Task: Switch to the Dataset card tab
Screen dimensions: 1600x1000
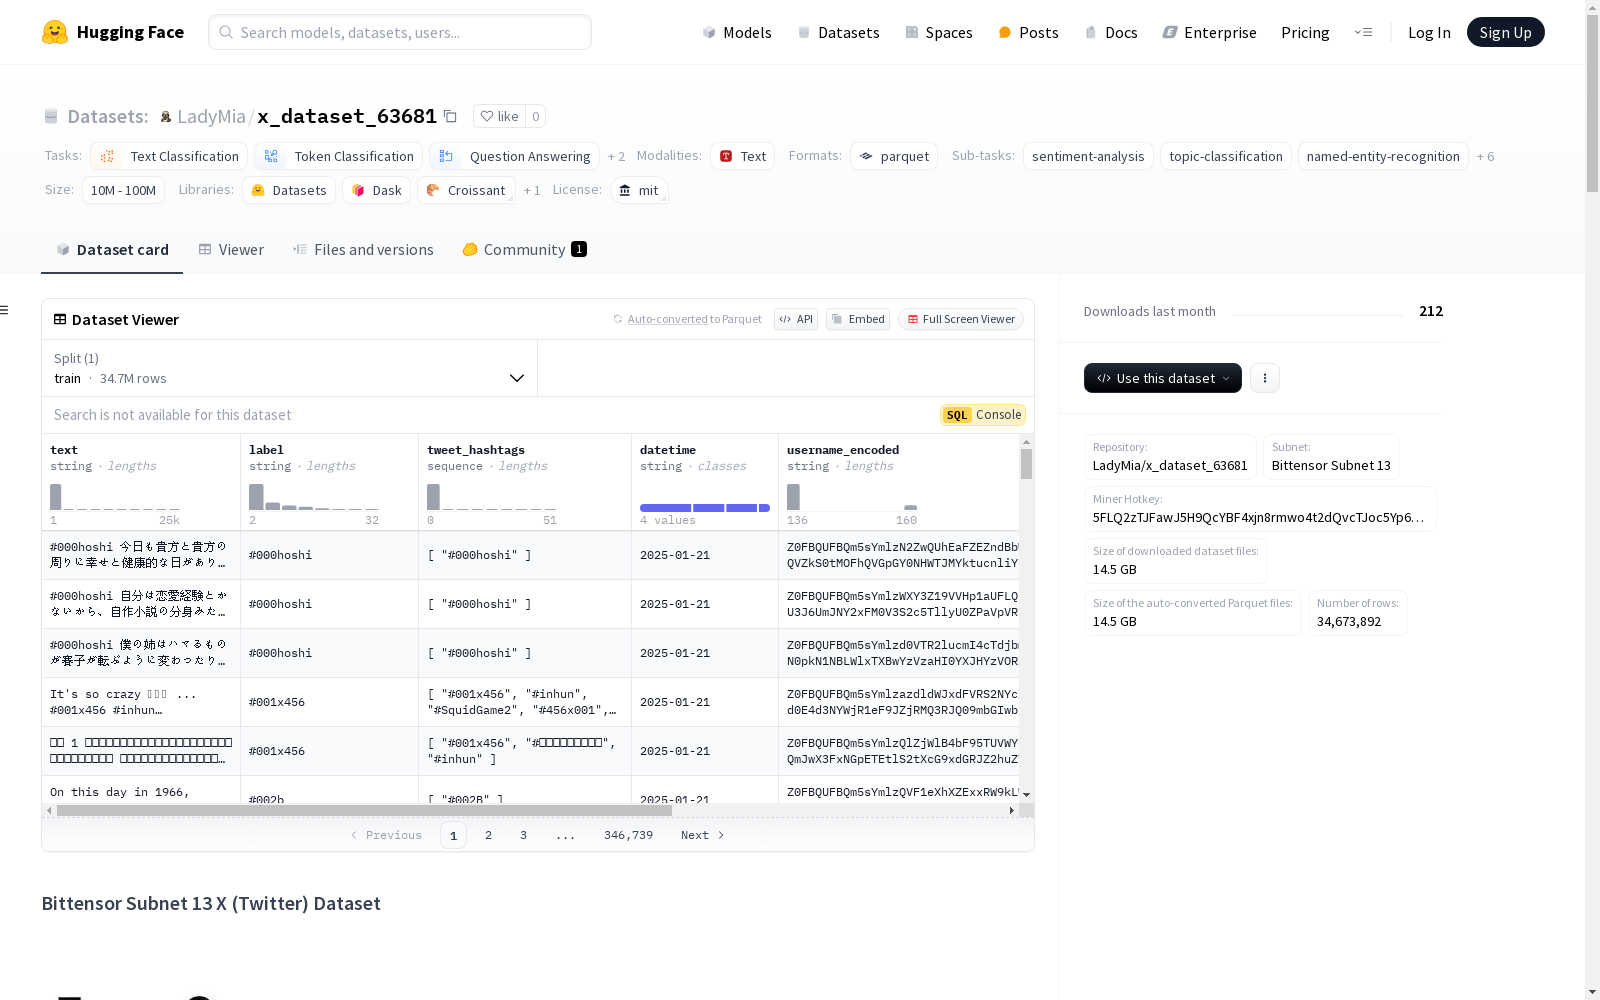Action: 112,249
